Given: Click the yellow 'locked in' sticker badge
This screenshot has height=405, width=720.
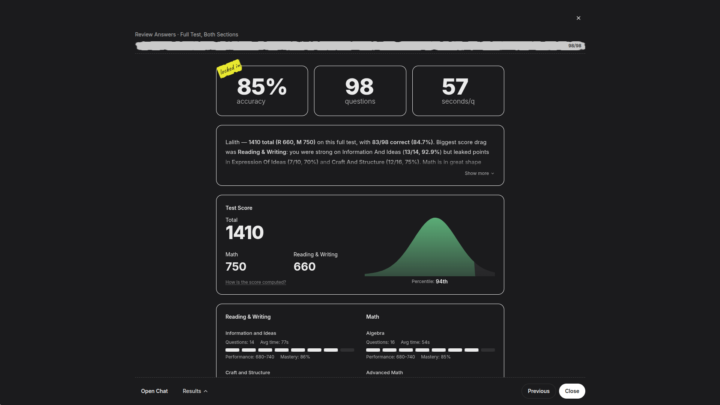Looking at the screenshot, I should tap(229, 68).
